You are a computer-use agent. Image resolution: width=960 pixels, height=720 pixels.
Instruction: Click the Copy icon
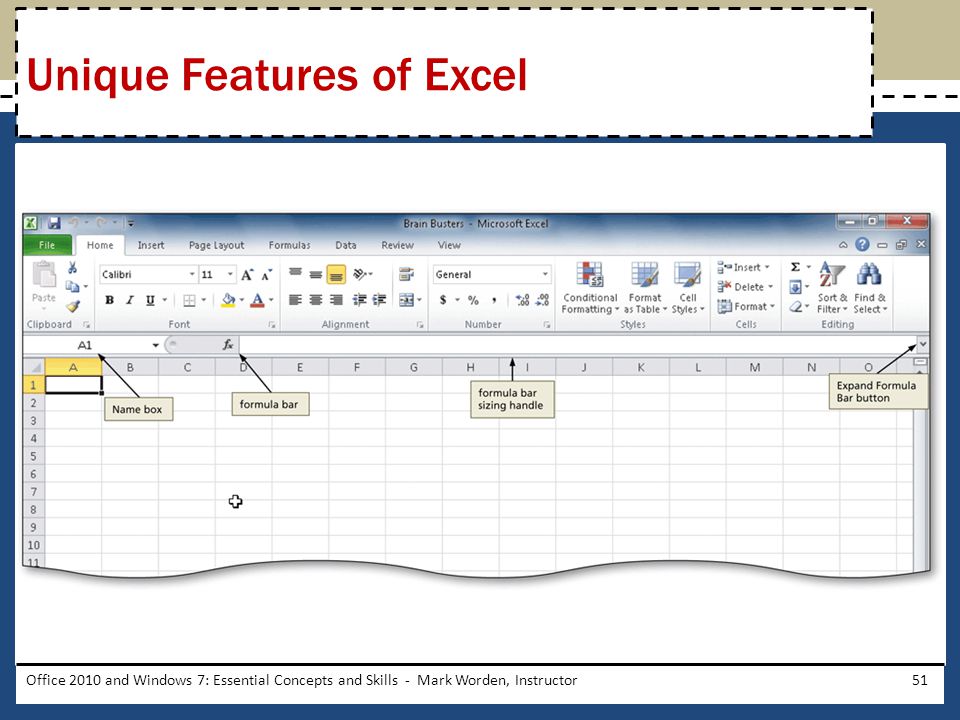click(x=72, y=286)
